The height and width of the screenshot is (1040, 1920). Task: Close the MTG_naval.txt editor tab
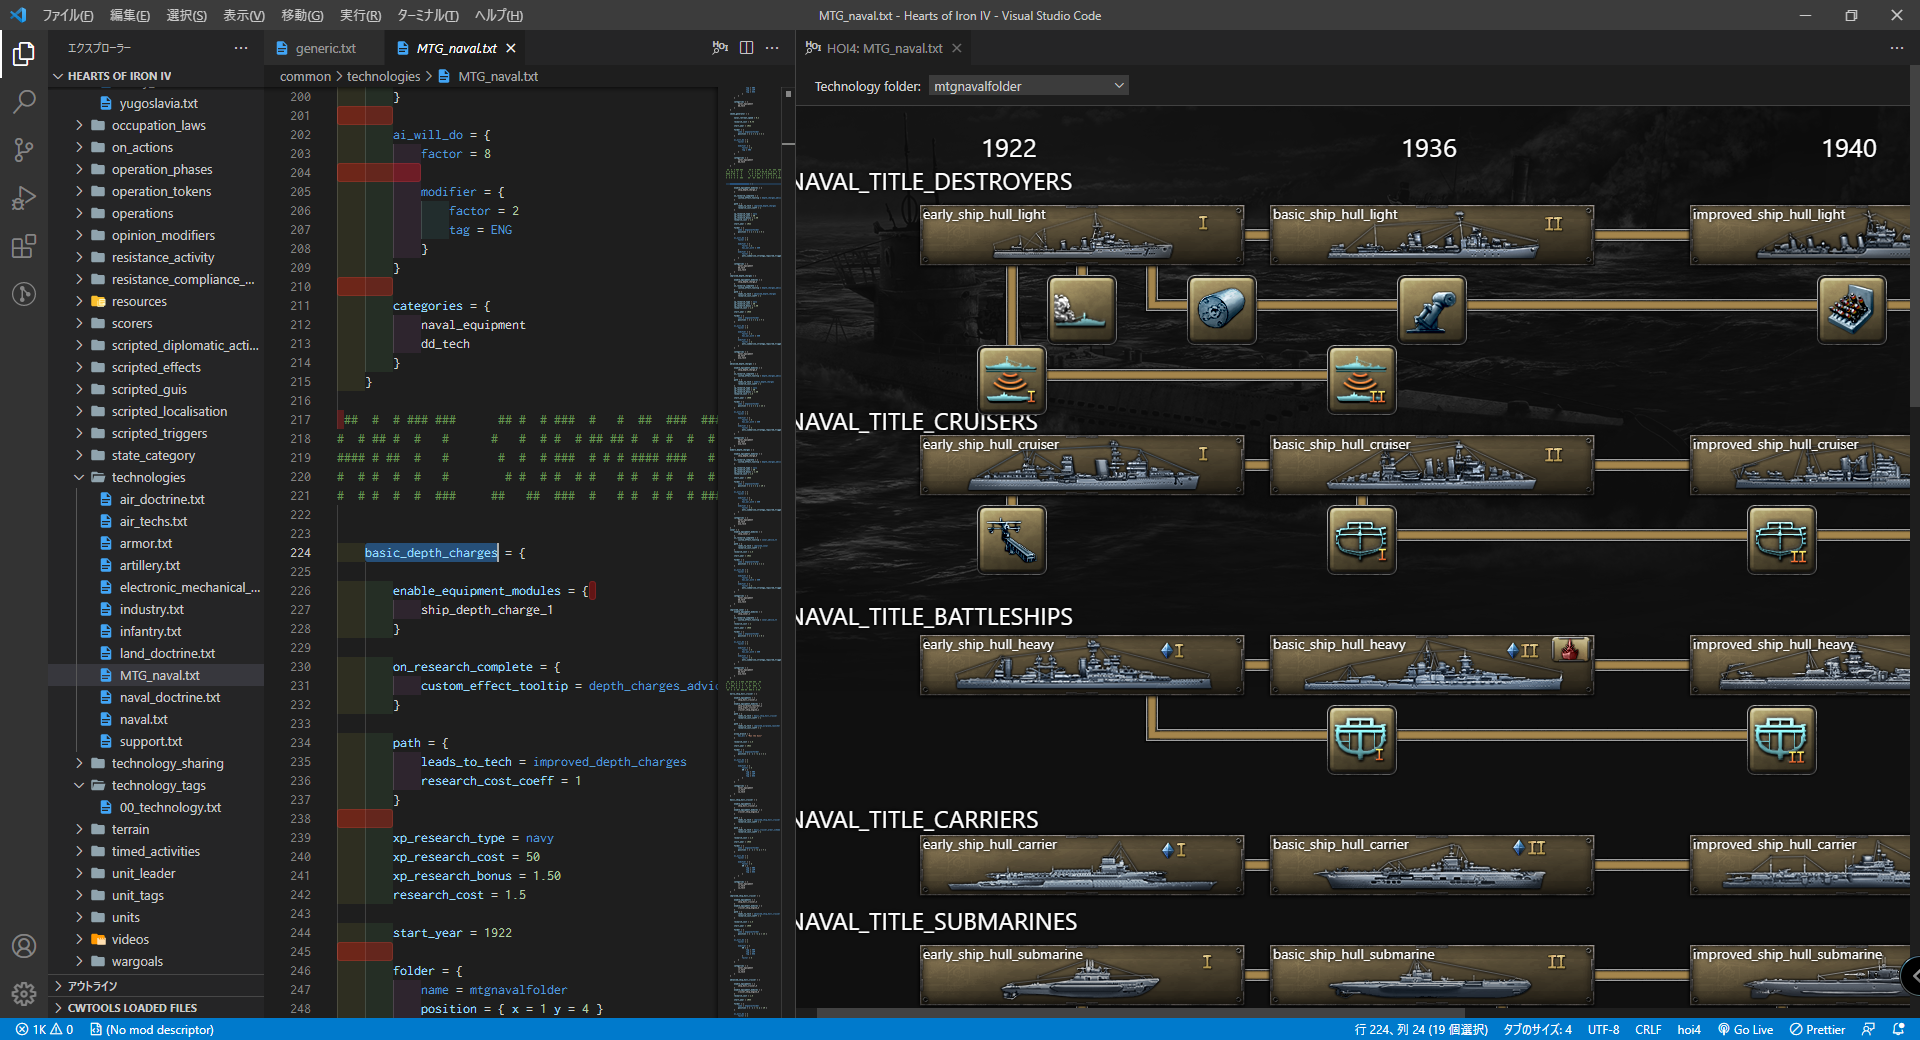(511, 48)
